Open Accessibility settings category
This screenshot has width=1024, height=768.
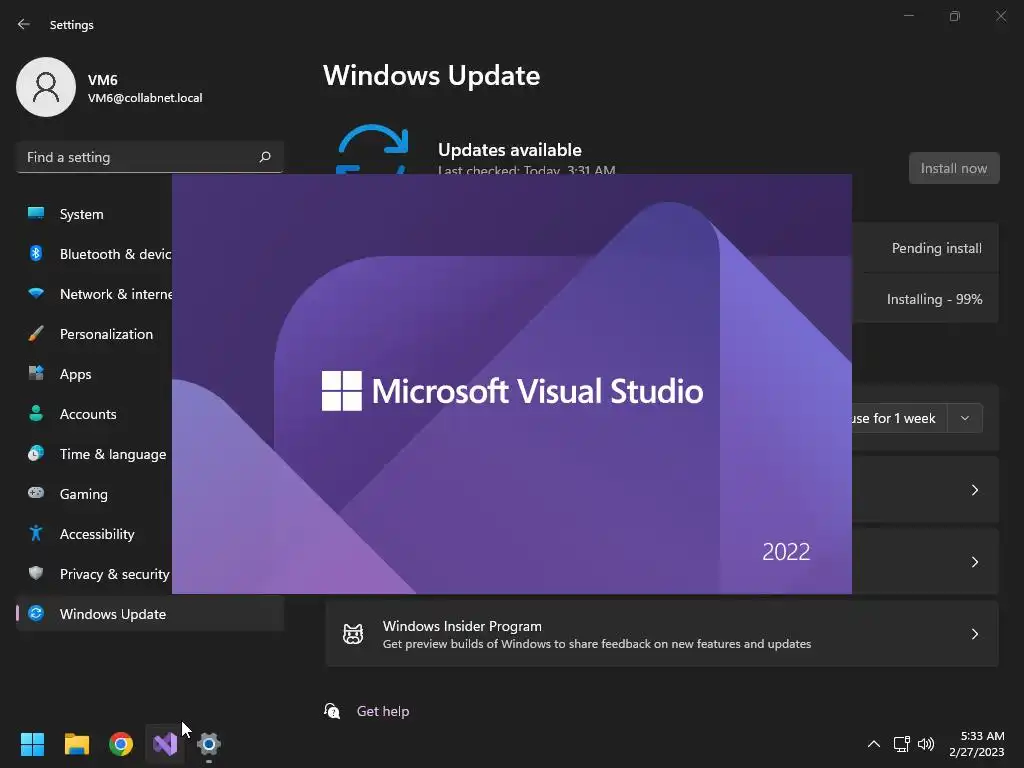[x=94, y=534]
